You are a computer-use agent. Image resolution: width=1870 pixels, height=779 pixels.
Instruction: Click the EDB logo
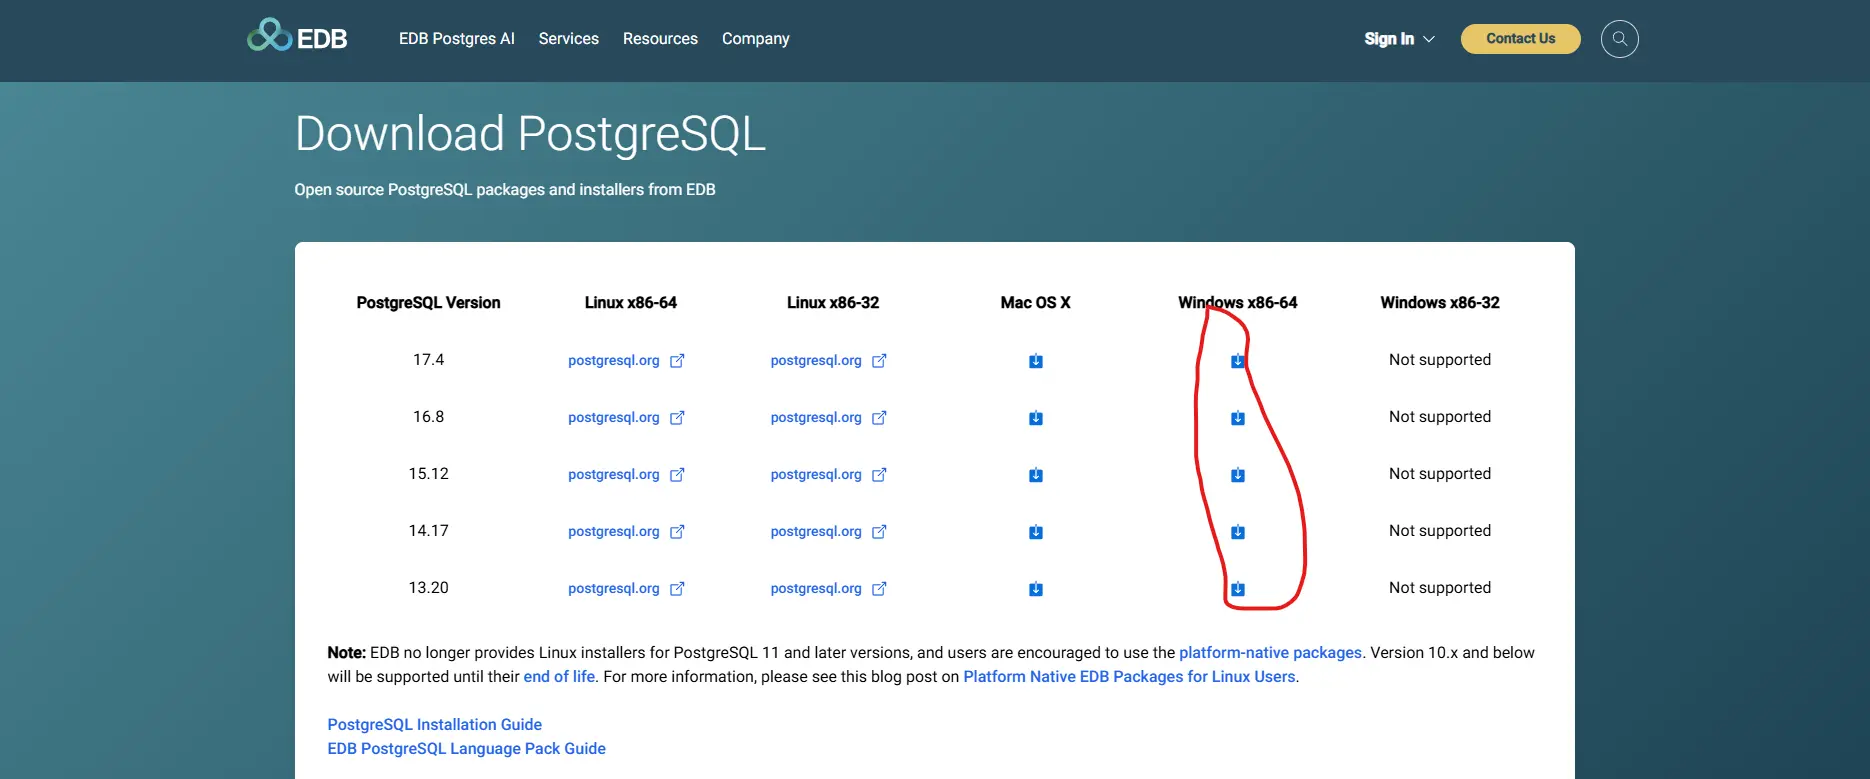pos(297,37)
